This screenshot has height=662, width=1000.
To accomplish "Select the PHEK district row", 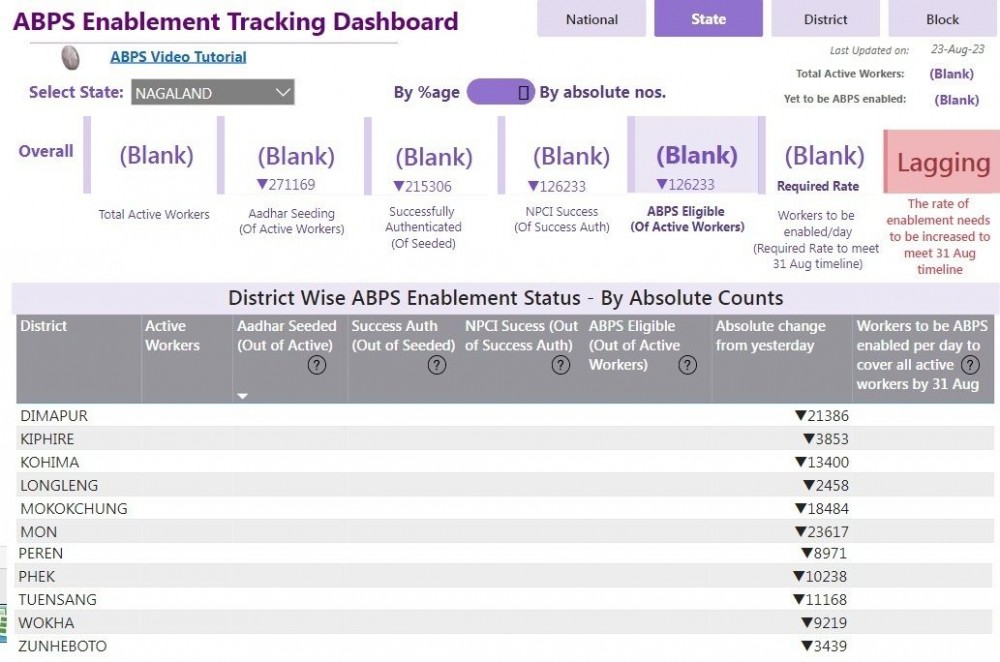I will (x=504, y=576).
